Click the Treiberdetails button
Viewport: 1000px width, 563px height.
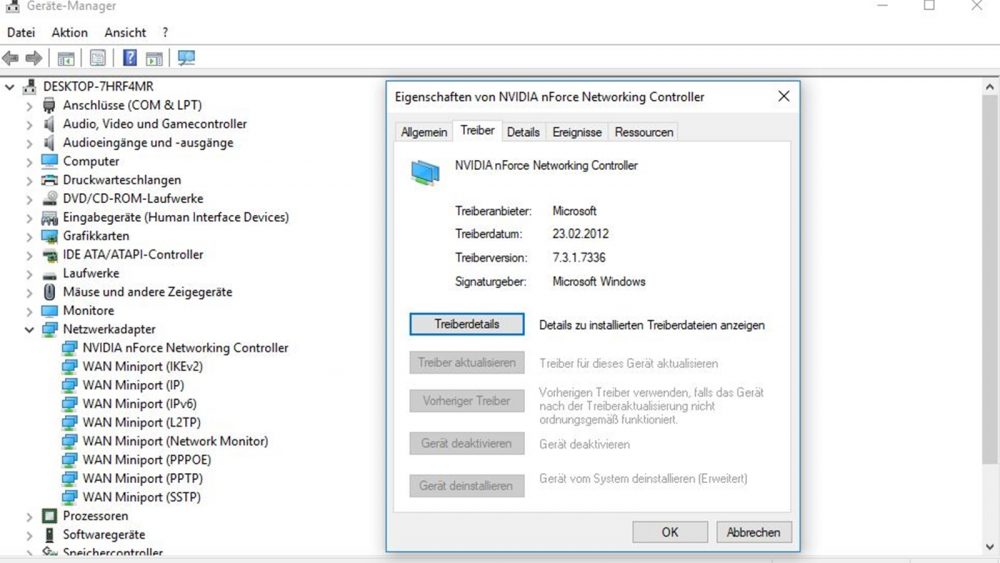pyautogui.click(x=467, y=324)
